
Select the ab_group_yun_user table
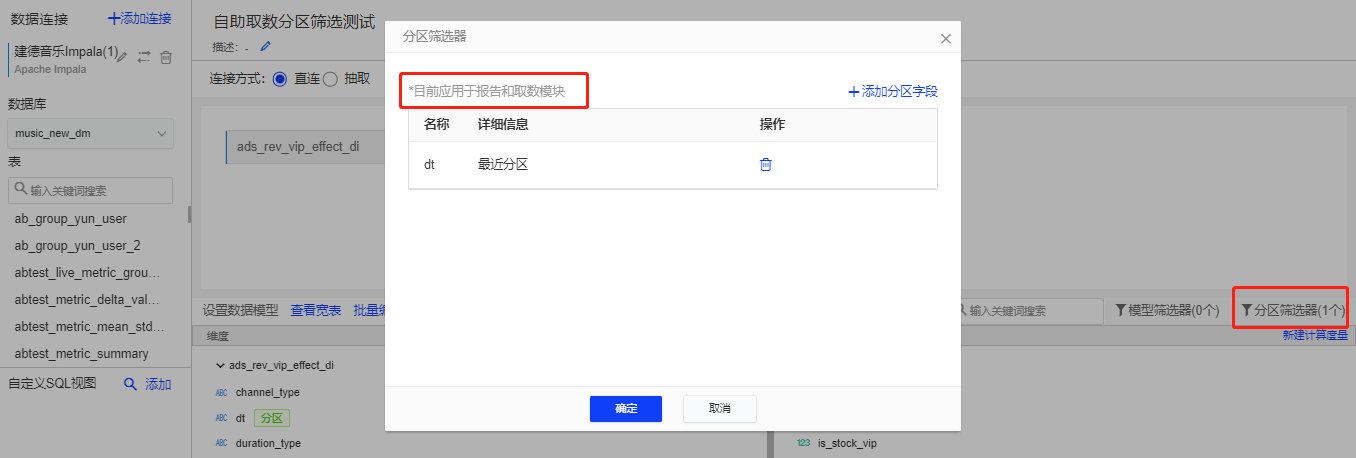coord(70,219)
